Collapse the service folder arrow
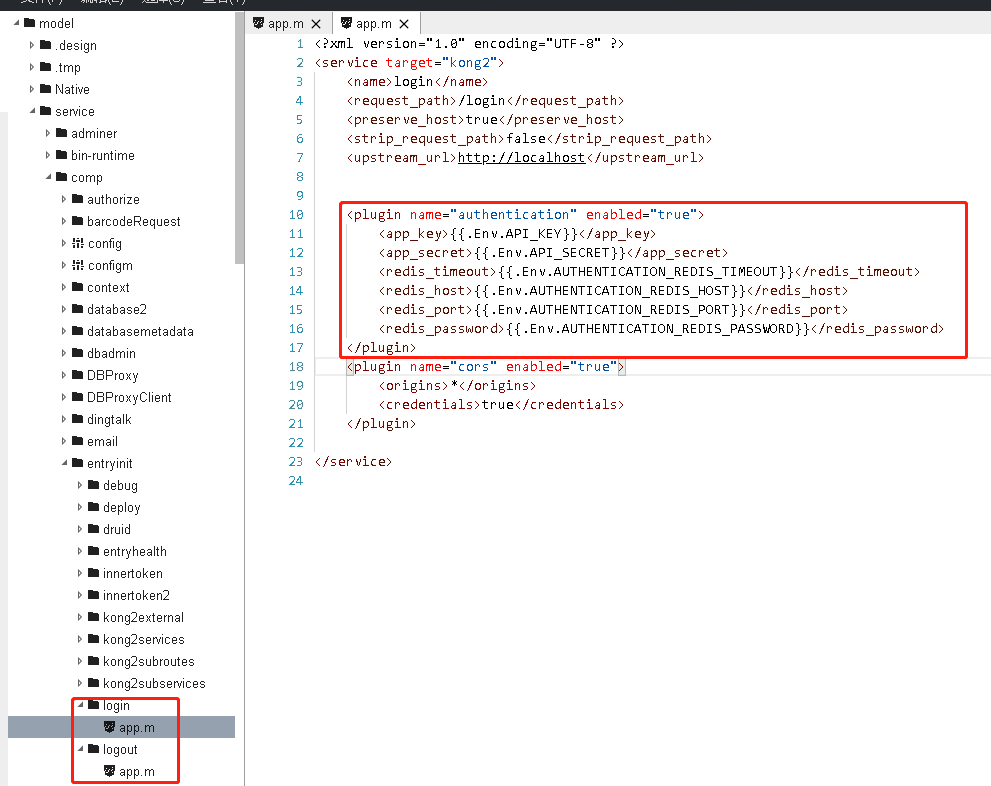This screenshot has width=991, height=786. 32,111
